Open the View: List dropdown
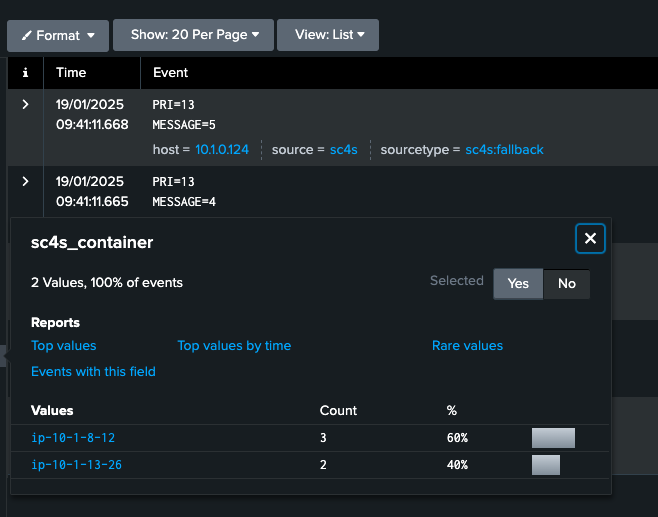 [x=328, y=35]
